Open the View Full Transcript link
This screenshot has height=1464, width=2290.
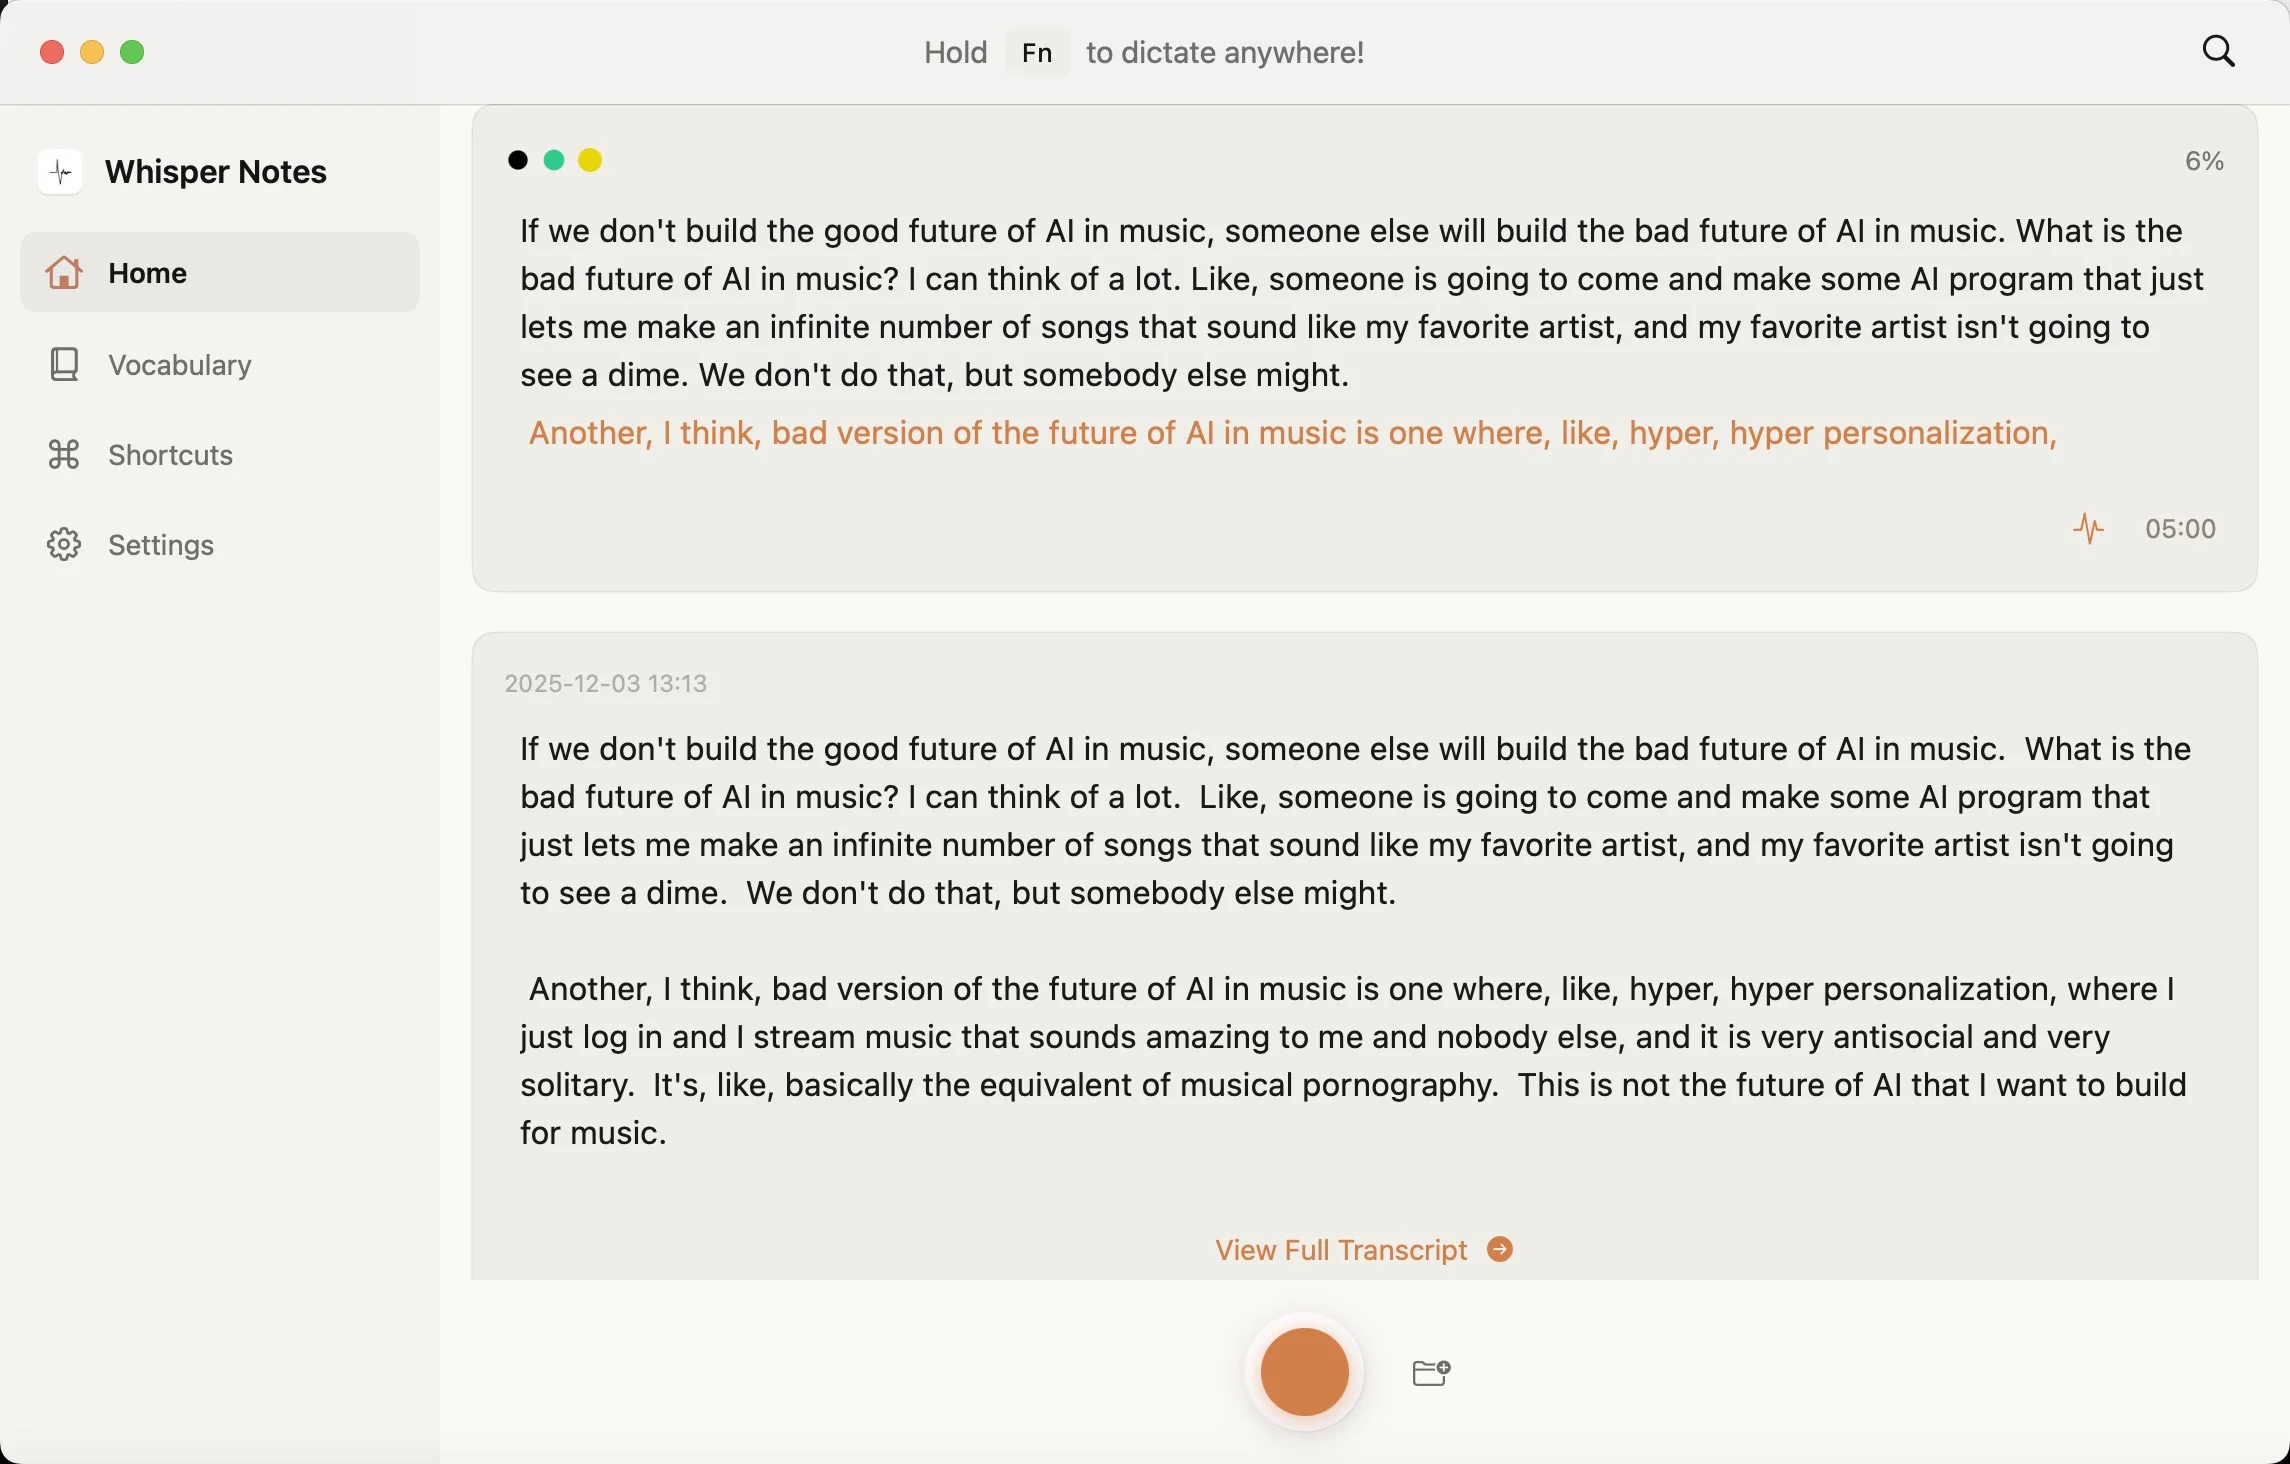click(1340, 1248)
